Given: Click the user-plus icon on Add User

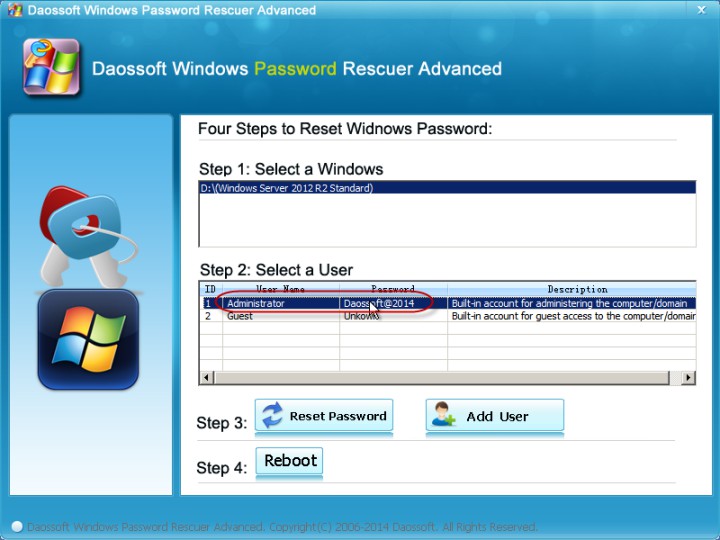Looking at the screenshot, I should (444, 414).
